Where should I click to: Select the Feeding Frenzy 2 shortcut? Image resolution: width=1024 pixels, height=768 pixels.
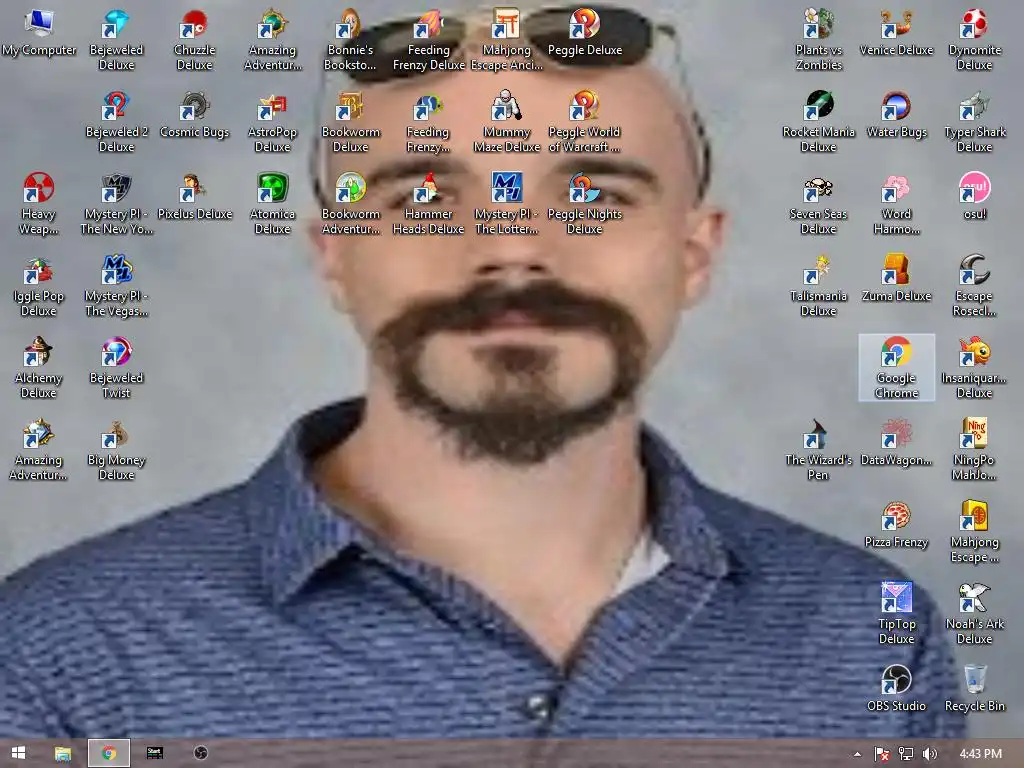click(x=428, y=122)
